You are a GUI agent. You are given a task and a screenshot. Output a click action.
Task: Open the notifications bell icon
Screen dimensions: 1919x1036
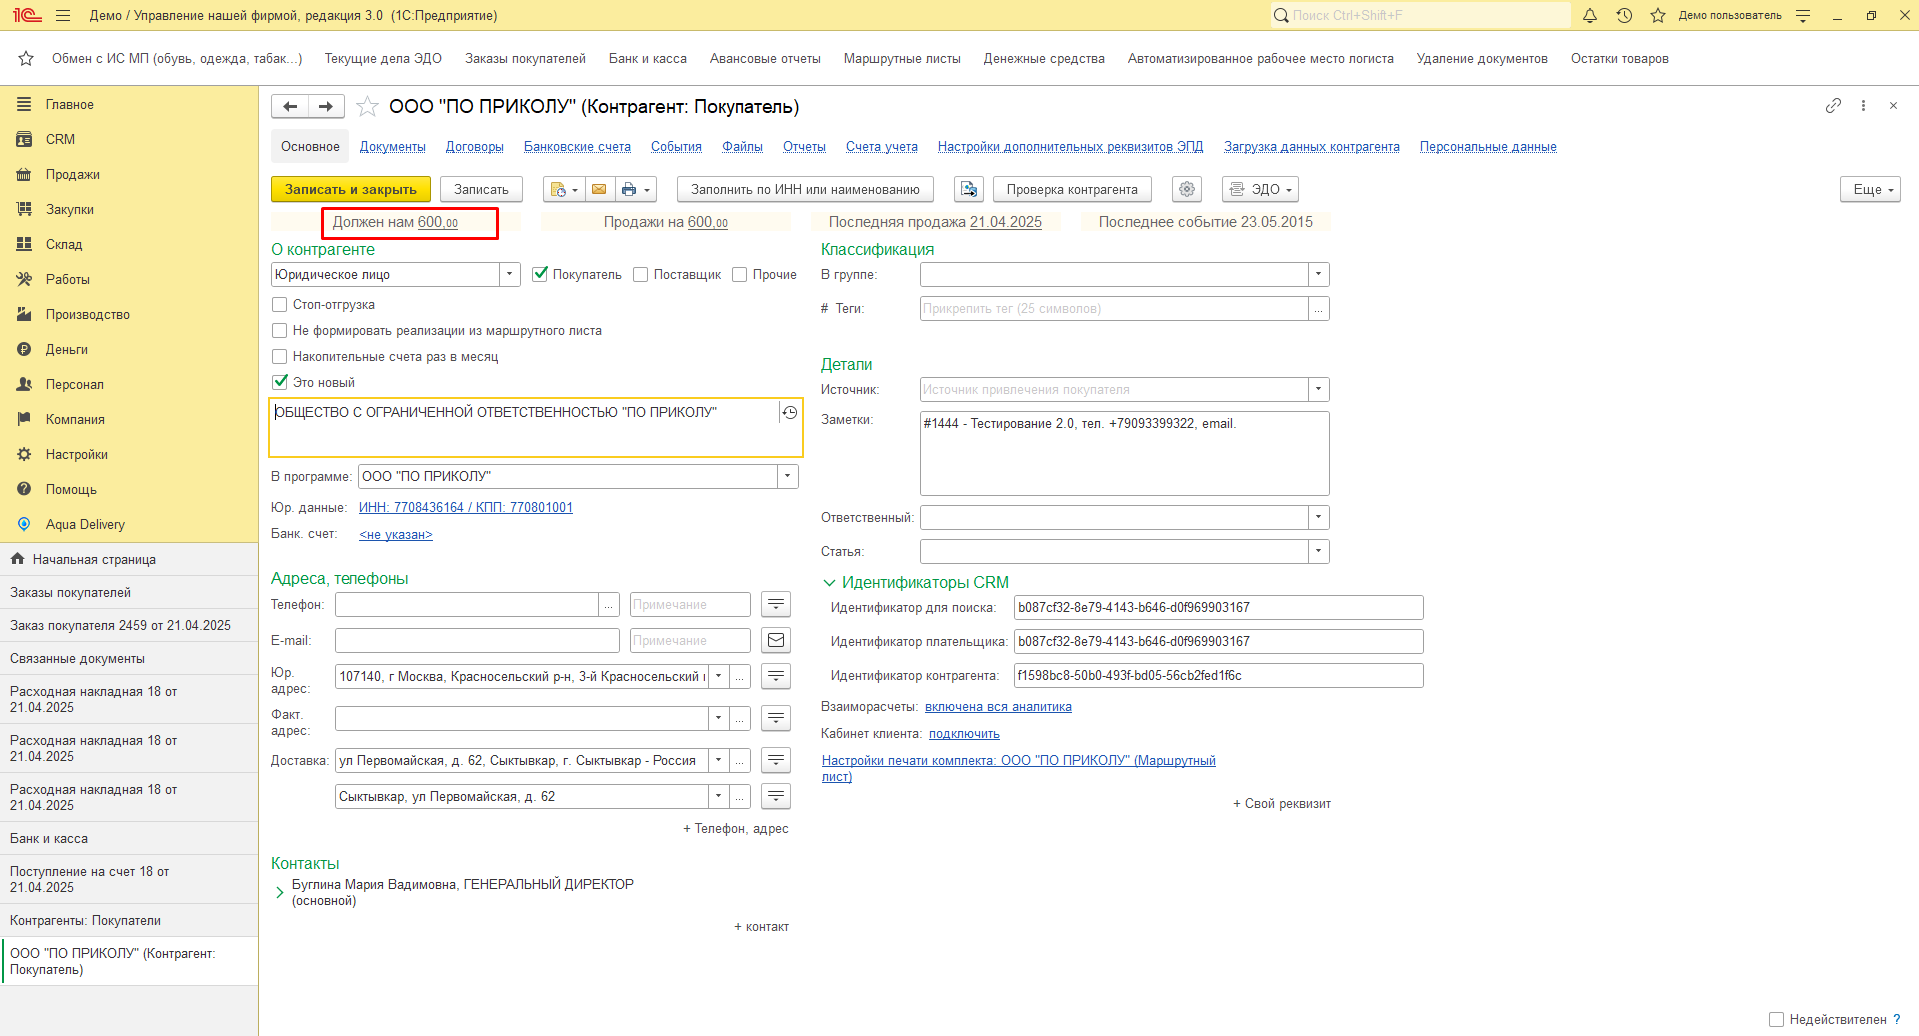(x=1590, y=15)
